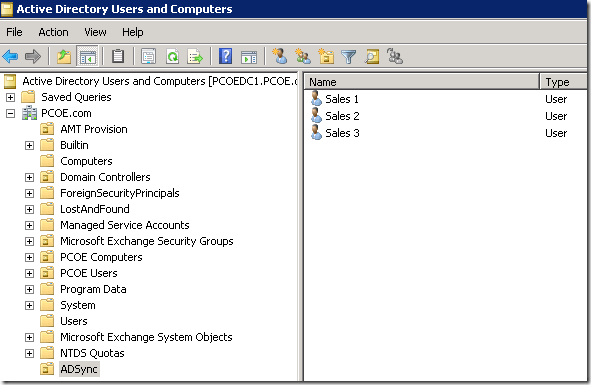The height and width of the screenshot is (385, 591).
Task: Click the Export List toolbar icon
Action: coord(195,57)
